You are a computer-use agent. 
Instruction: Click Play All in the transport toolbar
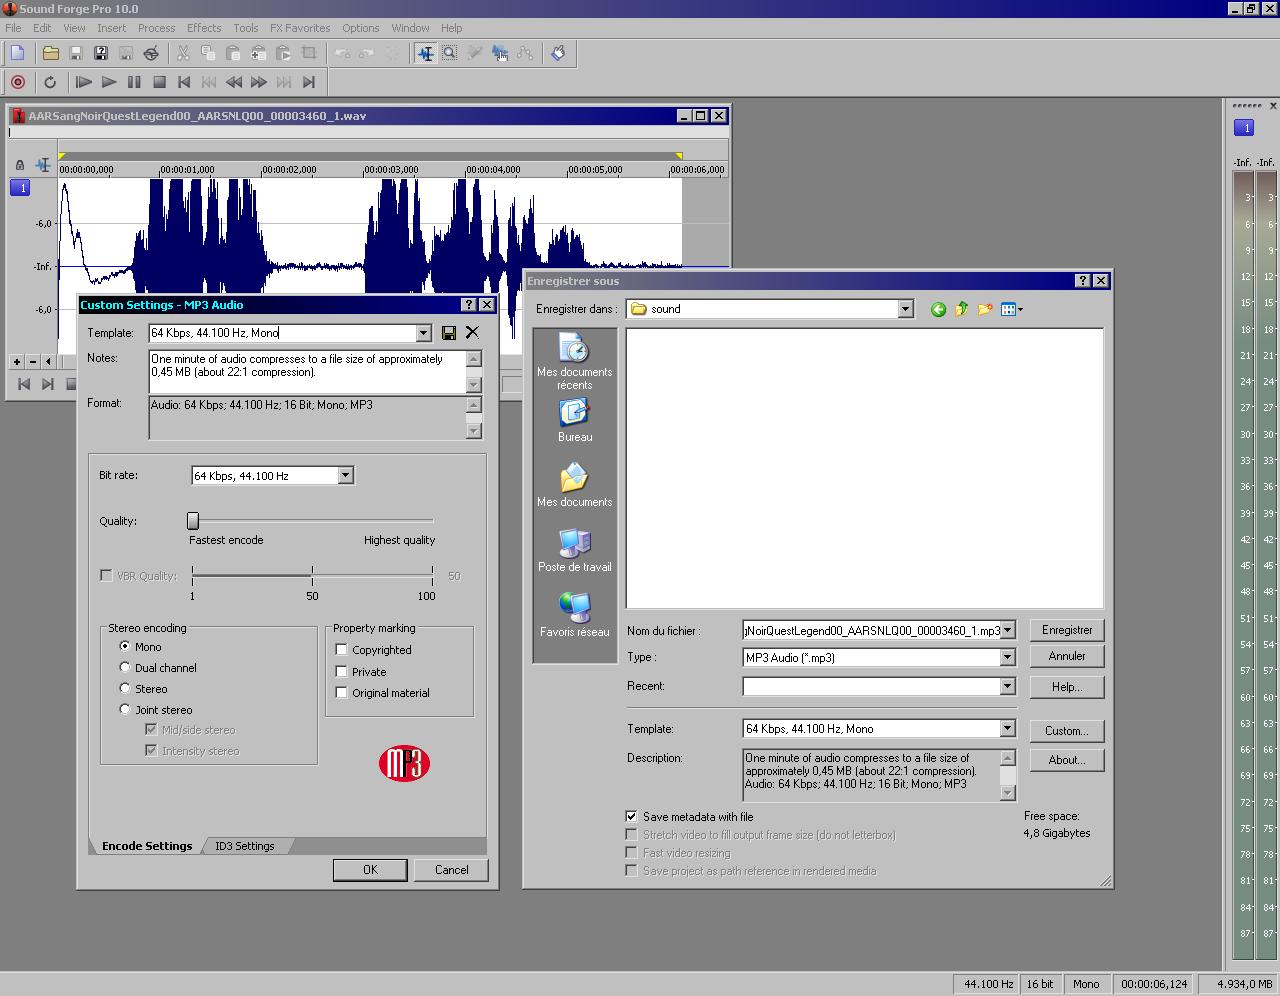pyautogui.click(x=84, y=82)
